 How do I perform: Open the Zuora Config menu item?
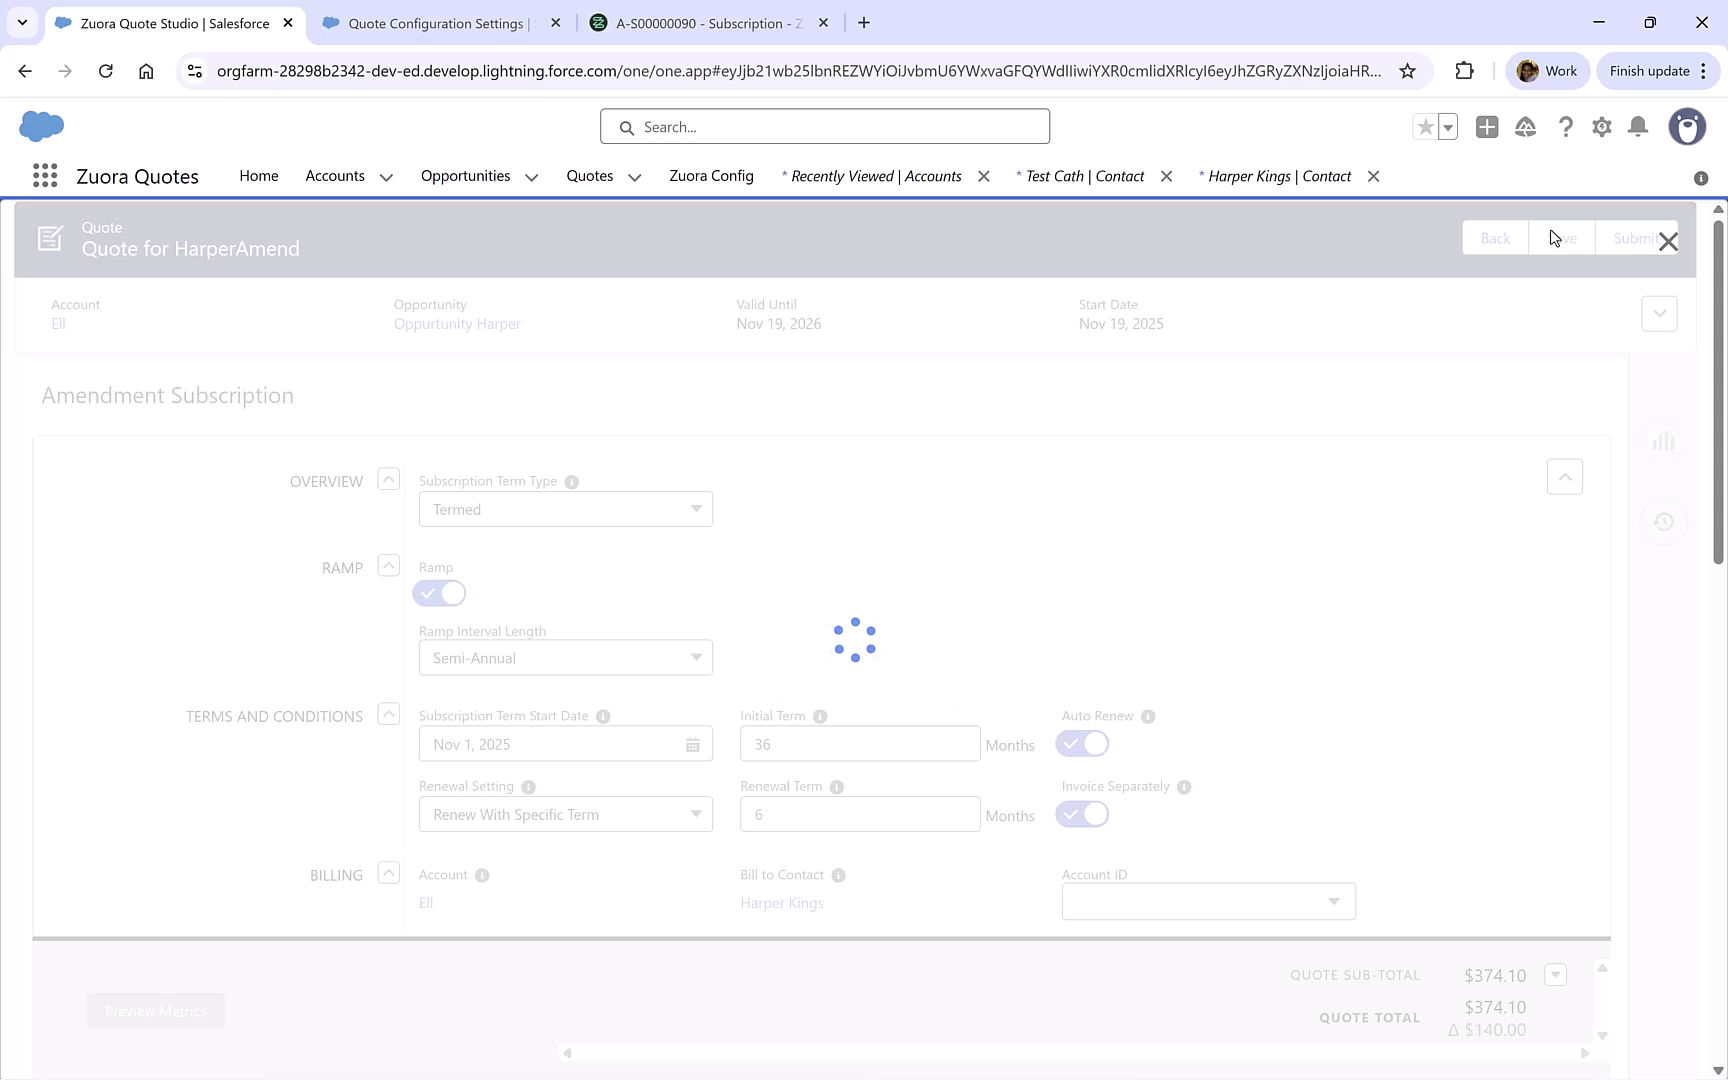[x=710, y=176]
